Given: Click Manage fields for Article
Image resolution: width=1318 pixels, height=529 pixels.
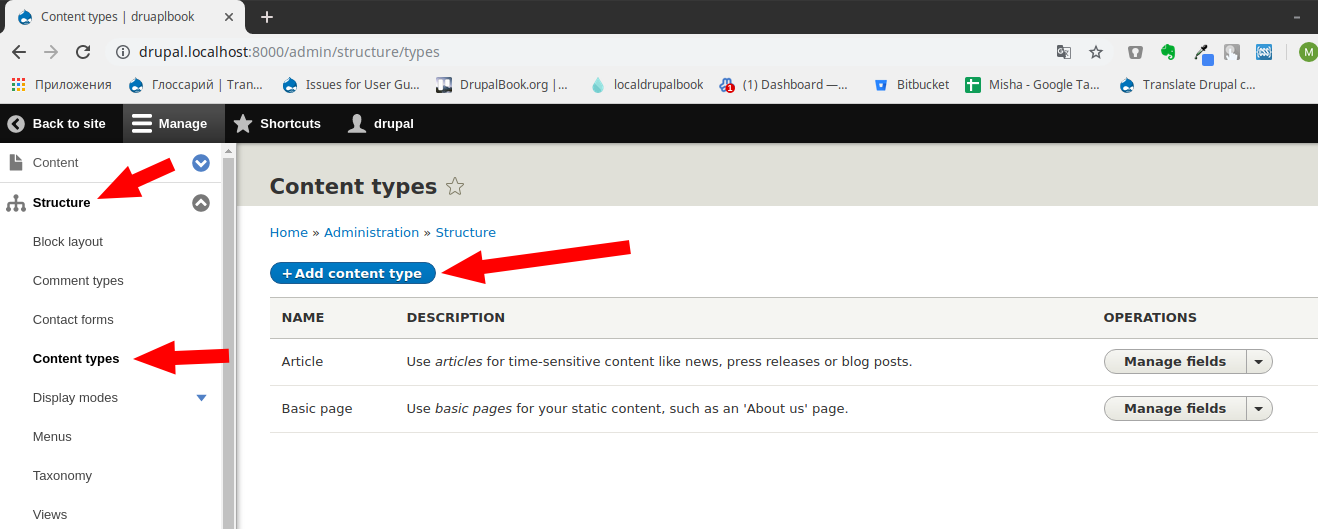Looking at the screenshot, I should coord(1175,361).
